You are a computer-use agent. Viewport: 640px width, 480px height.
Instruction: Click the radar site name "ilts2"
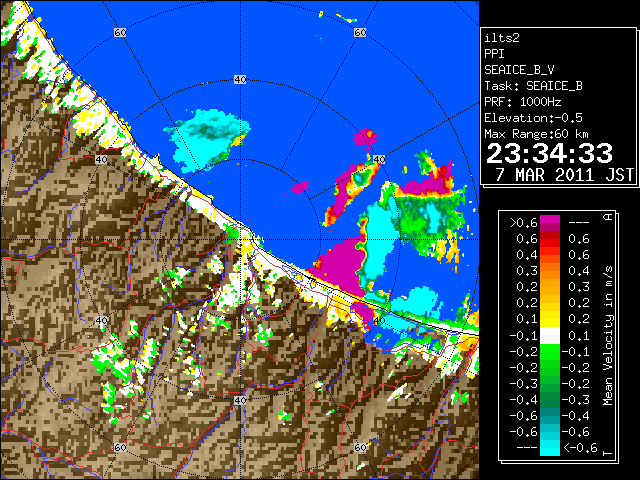[502, 38]
